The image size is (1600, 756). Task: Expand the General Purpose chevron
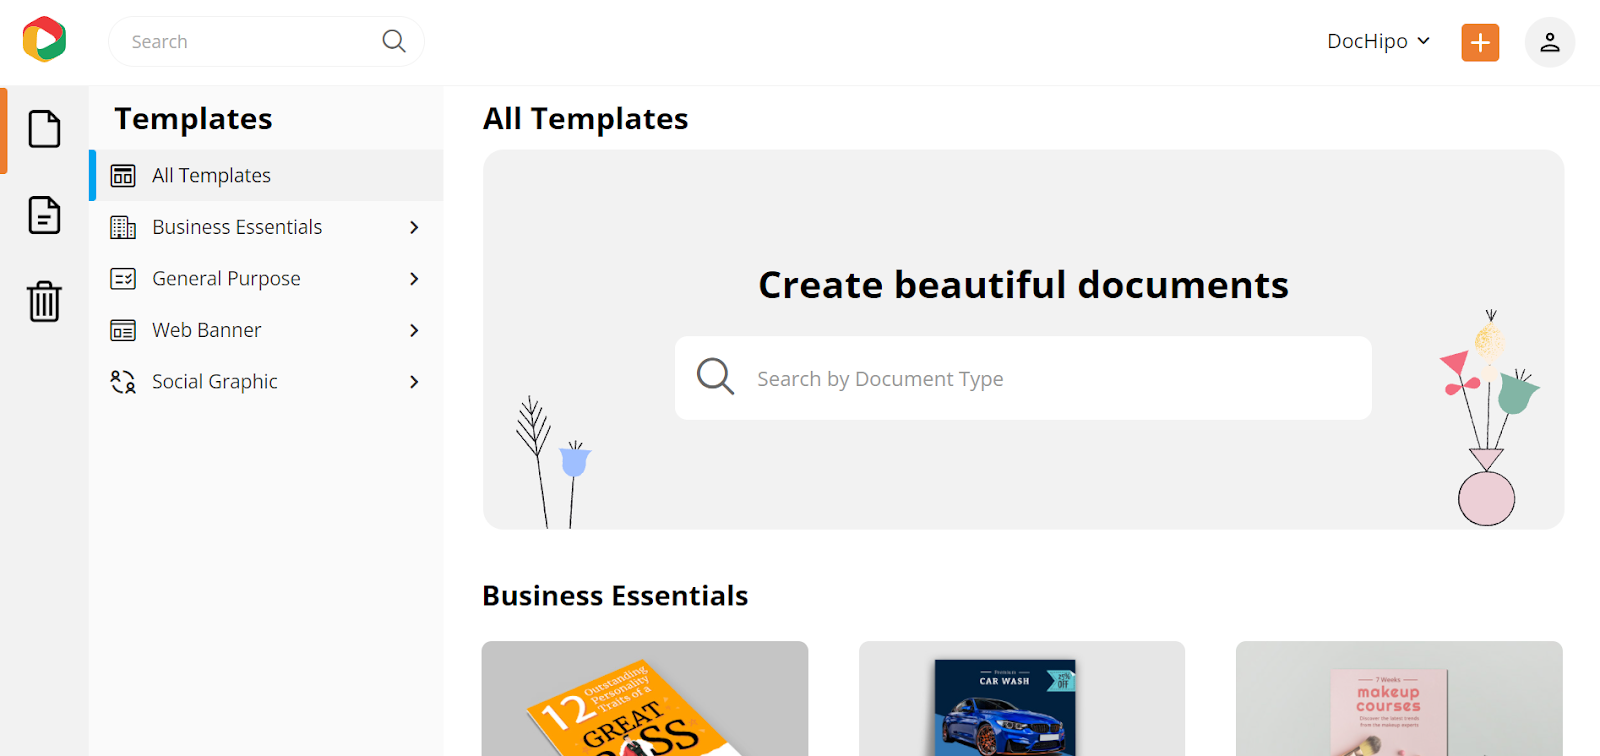point(414,279)
